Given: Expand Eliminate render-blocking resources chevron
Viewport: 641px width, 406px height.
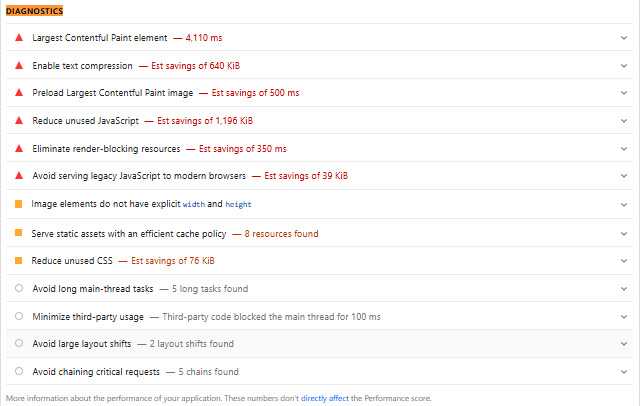Looking at the screenshot, I should coord(623,149).
